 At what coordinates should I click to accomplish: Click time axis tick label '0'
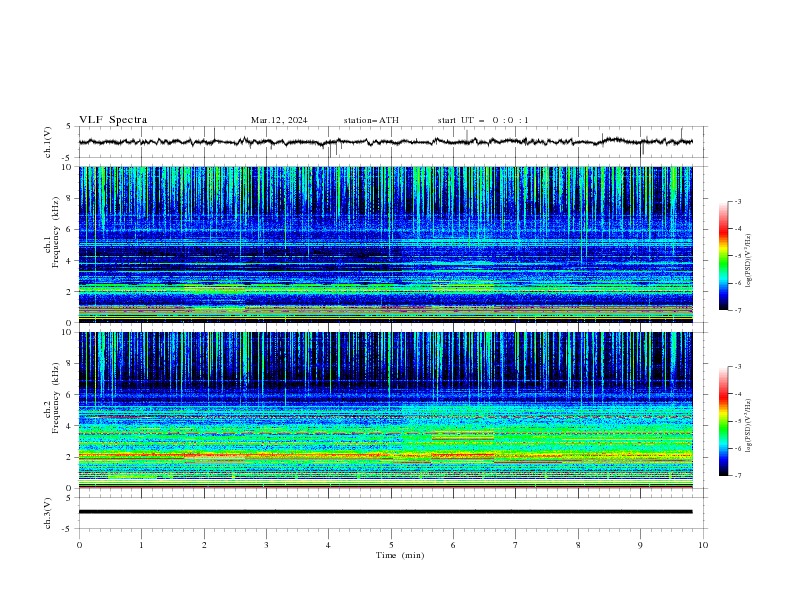point(79,545)
